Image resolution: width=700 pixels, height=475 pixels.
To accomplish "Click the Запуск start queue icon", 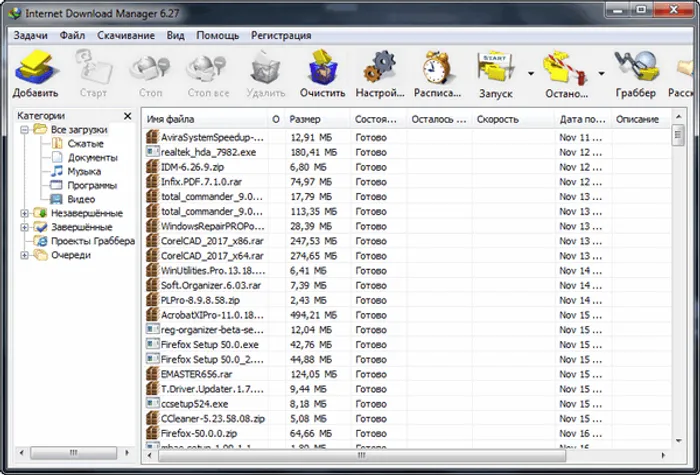I will pyautogui.click(x=495, y=68).
